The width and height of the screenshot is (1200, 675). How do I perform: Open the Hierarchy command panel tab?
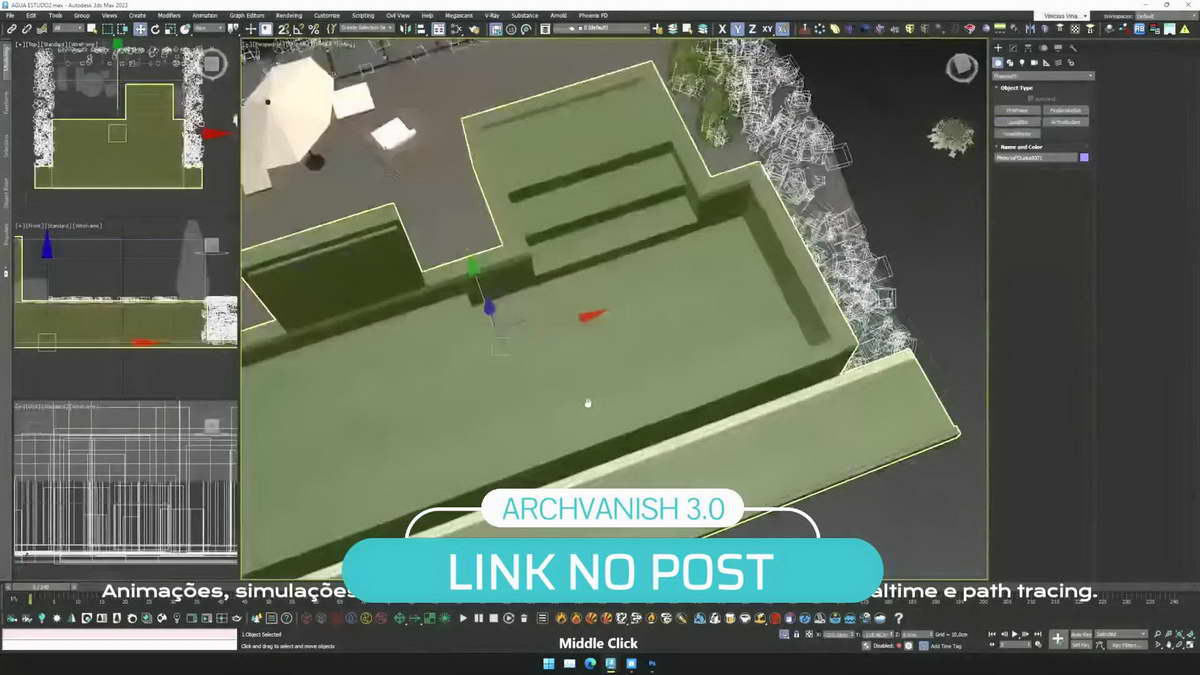pos(1028,48)
